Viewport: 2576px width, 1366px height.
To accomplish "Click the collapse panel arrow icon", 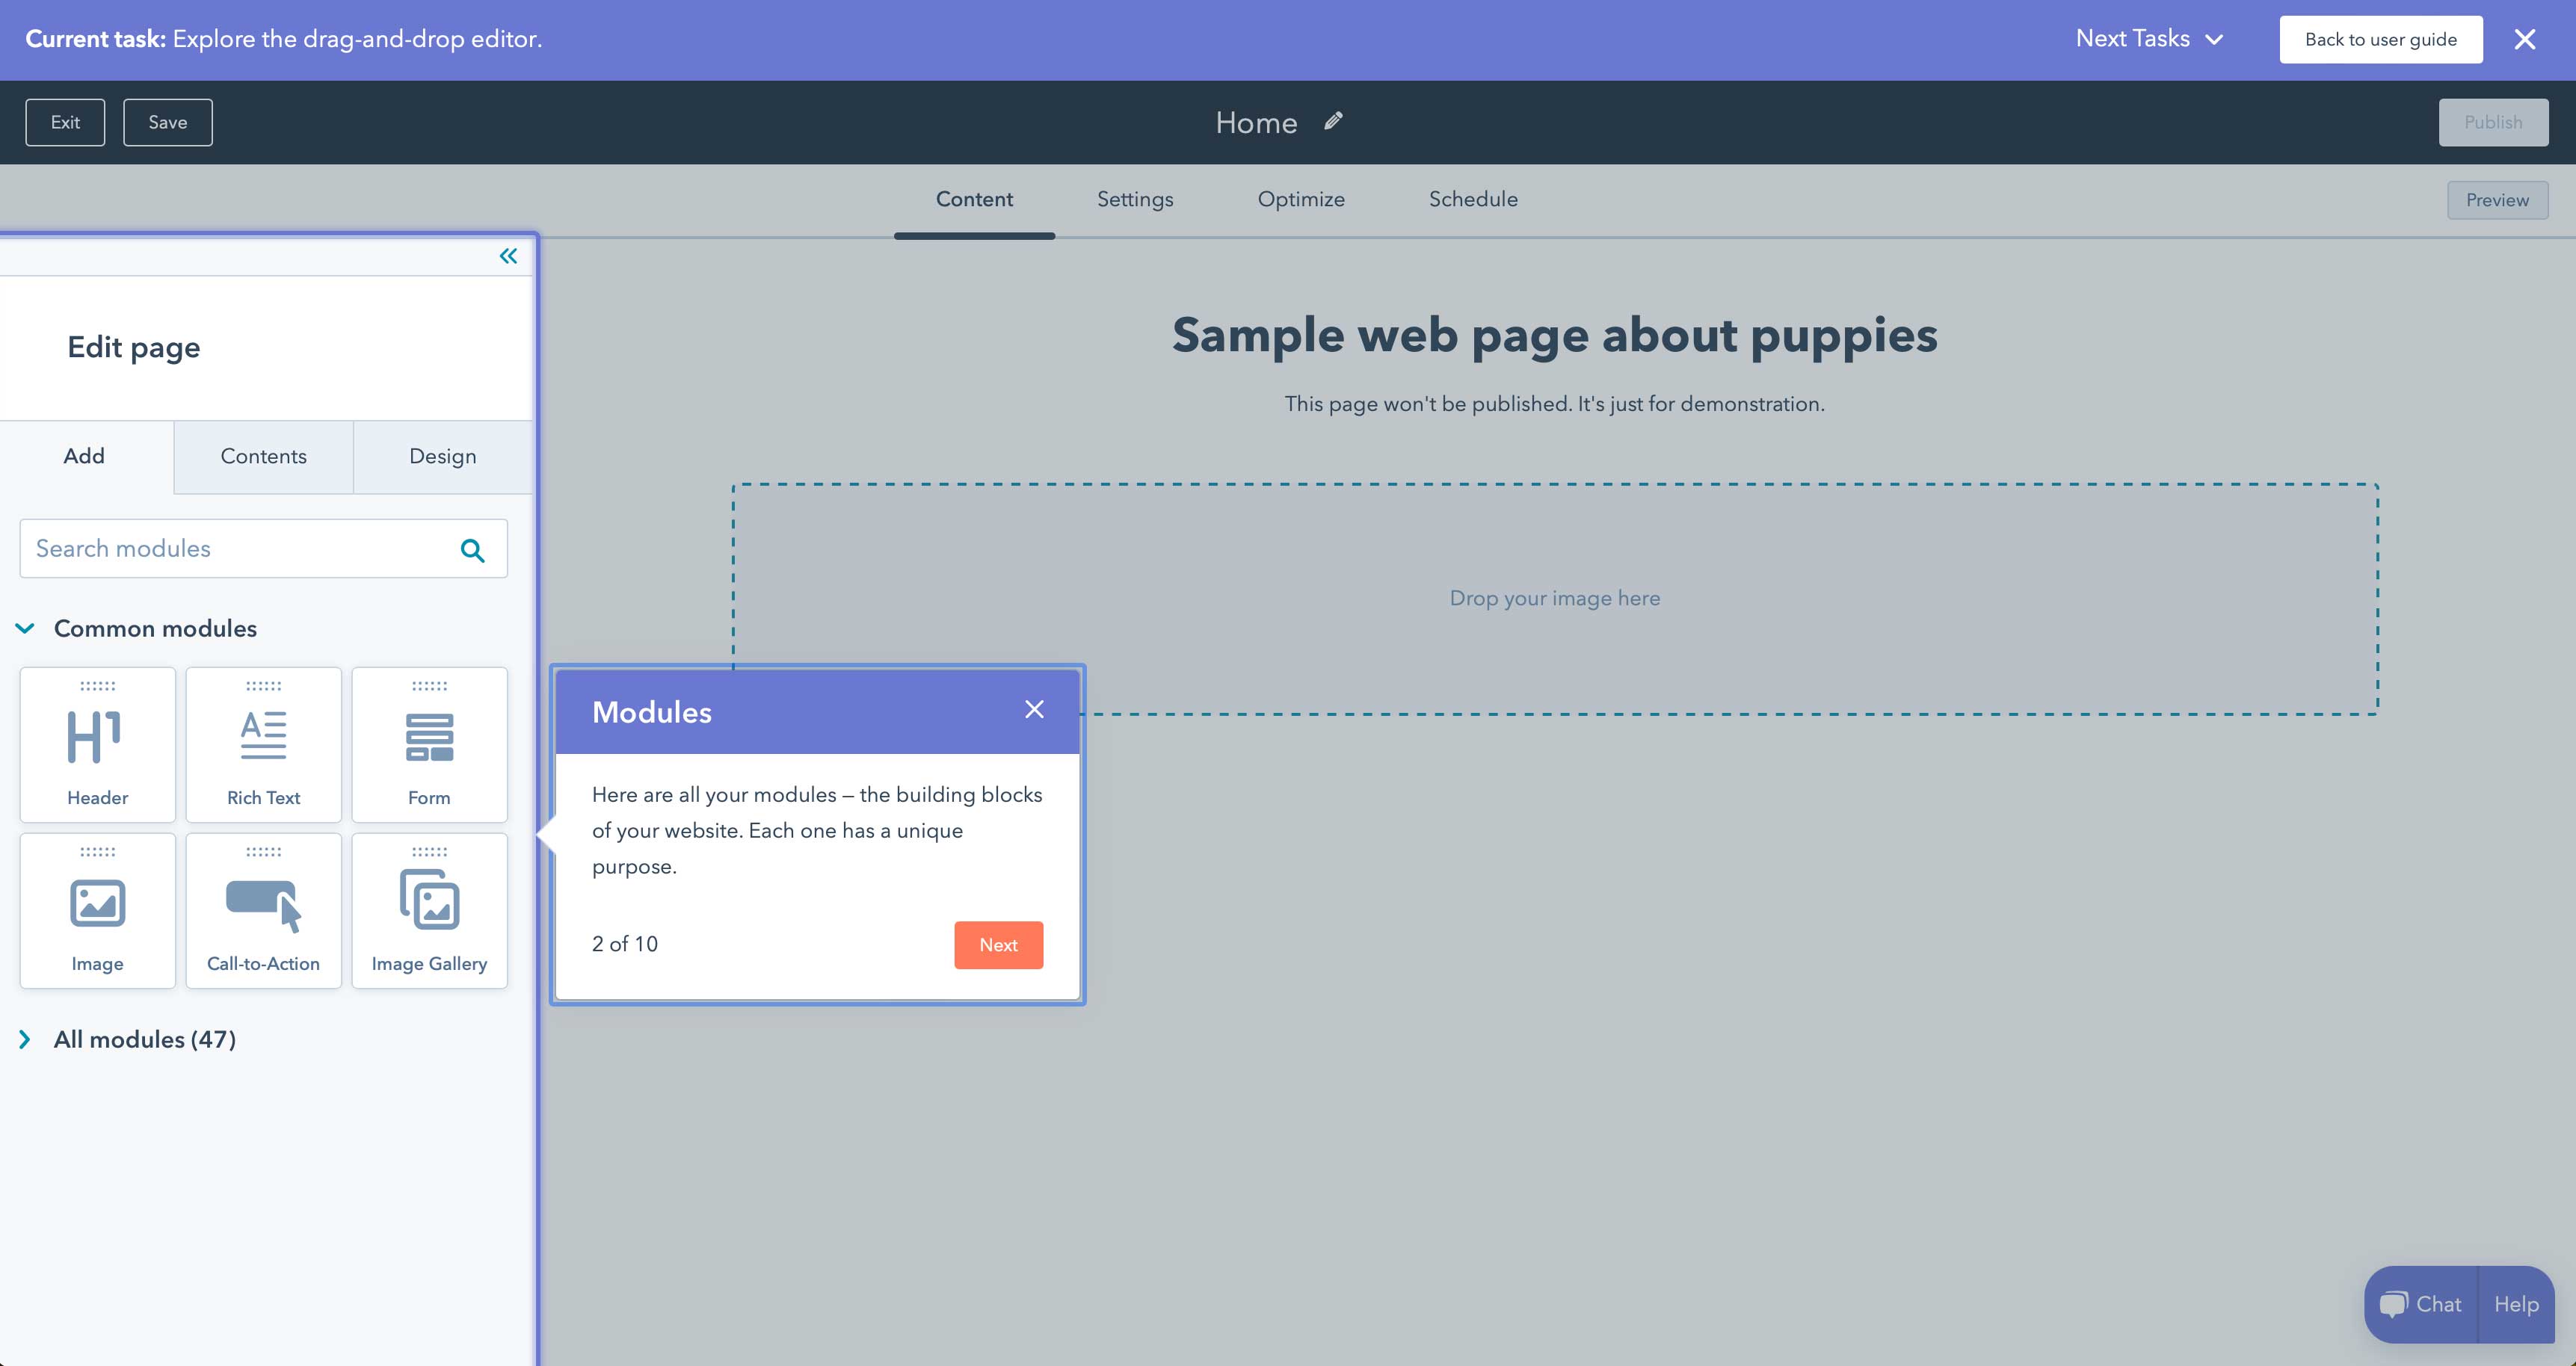I will 506,256.
